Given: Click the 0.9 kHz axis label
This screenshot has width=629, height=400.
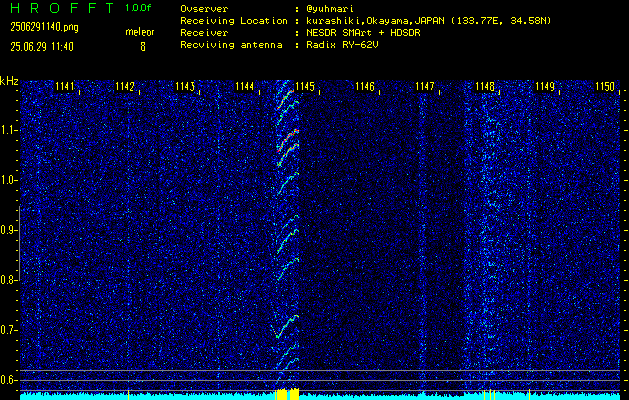Looking at the screenshot, I should [x=7, y=230].
